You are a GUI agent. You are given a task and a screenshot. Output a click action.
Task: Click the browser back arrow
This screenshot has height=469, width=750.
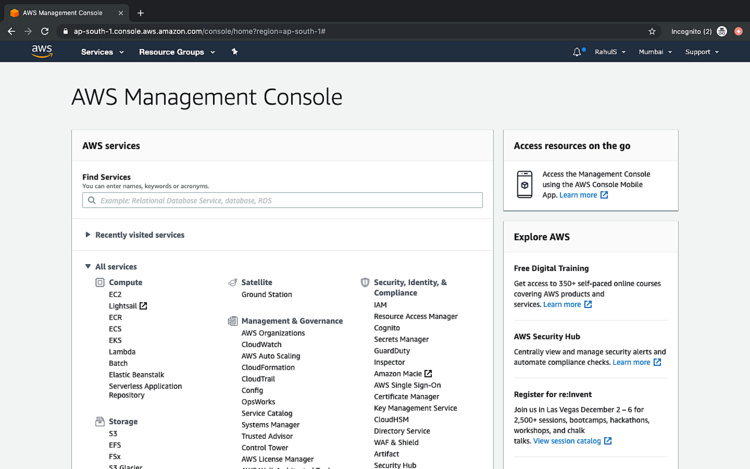[x=12, y=31]
